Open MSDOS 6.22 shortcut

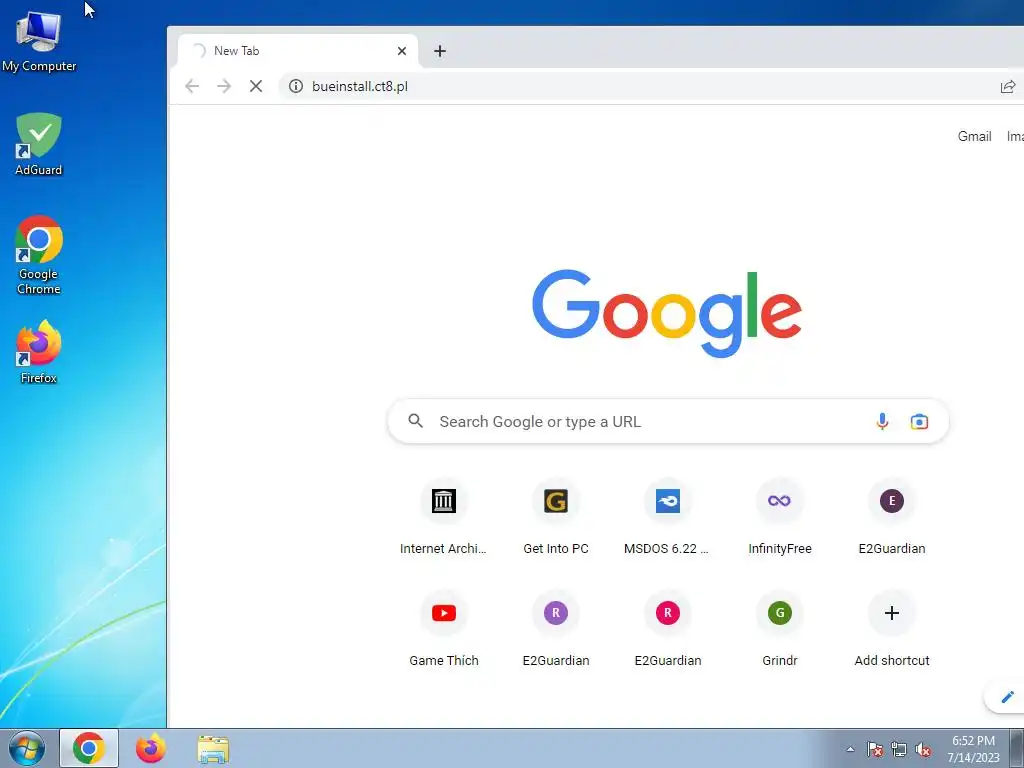pos(667,517)
